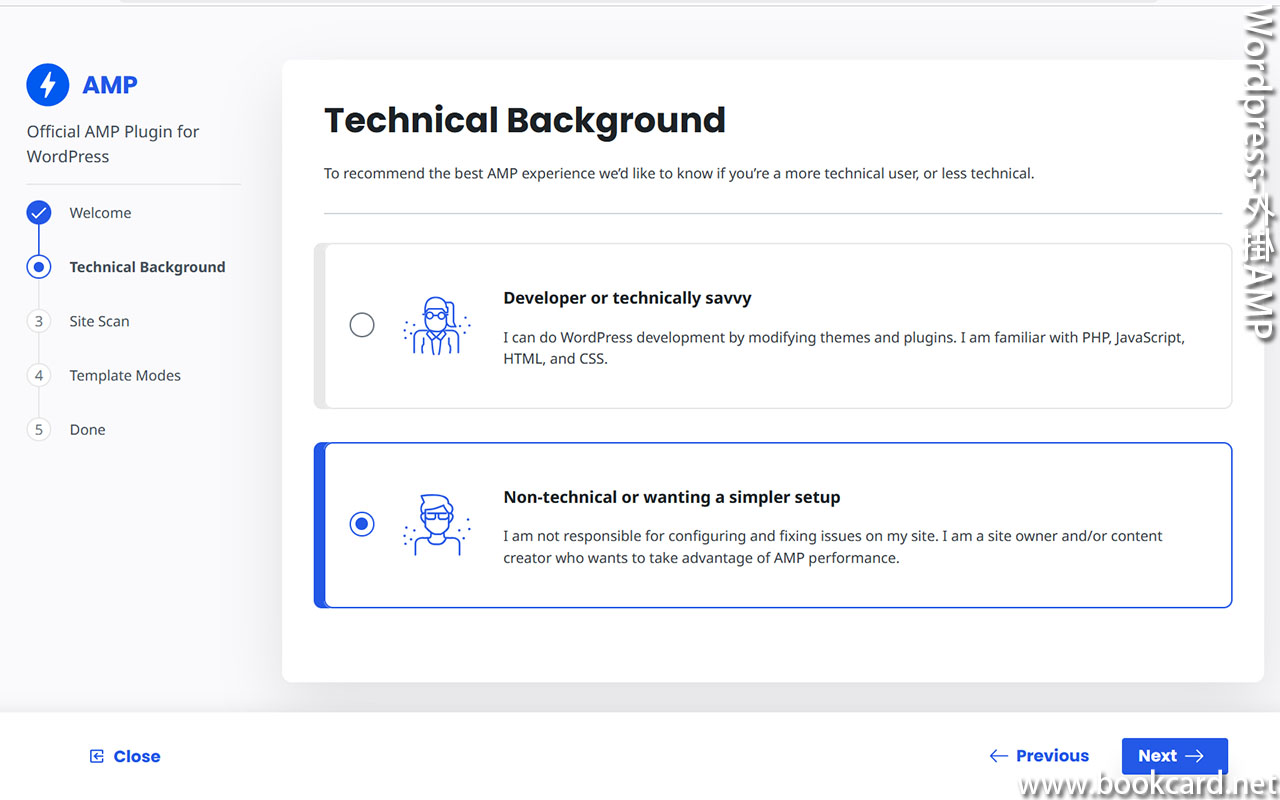Click the Welcome step checkmark icon
Image resolution: width=1280 pixels, height=800 pixels.
point(39,213)
